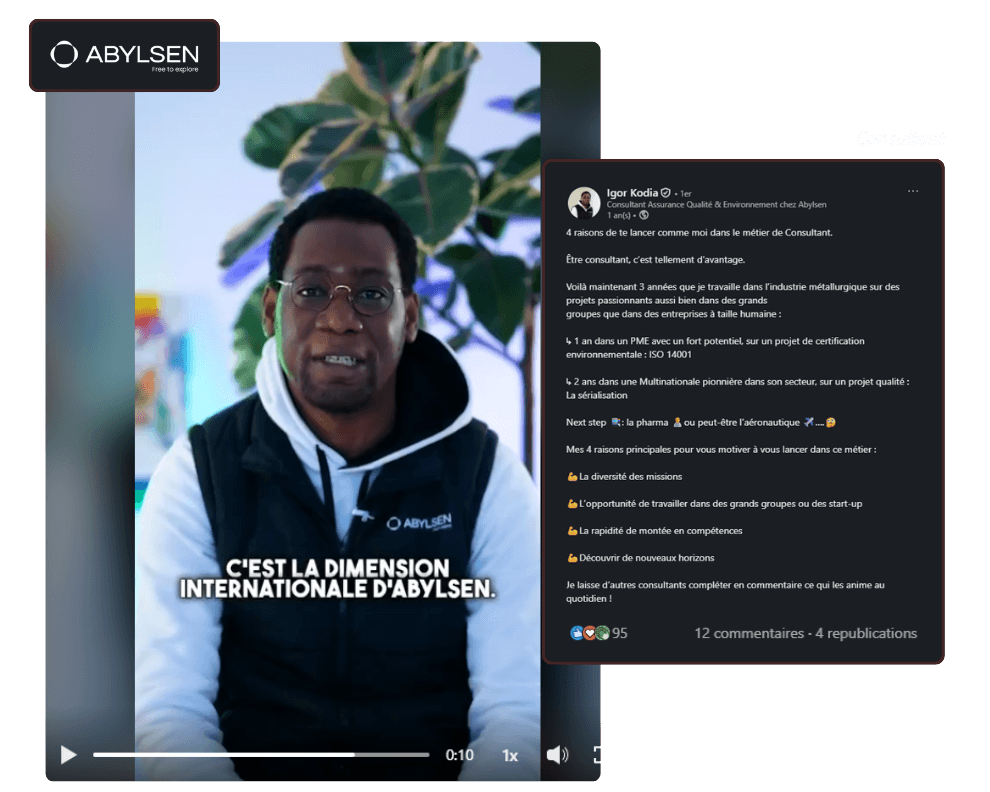Click the 'Next step' line in the post
The width and height of the screenshot is (990, 792).
click(x=700, y=422)
